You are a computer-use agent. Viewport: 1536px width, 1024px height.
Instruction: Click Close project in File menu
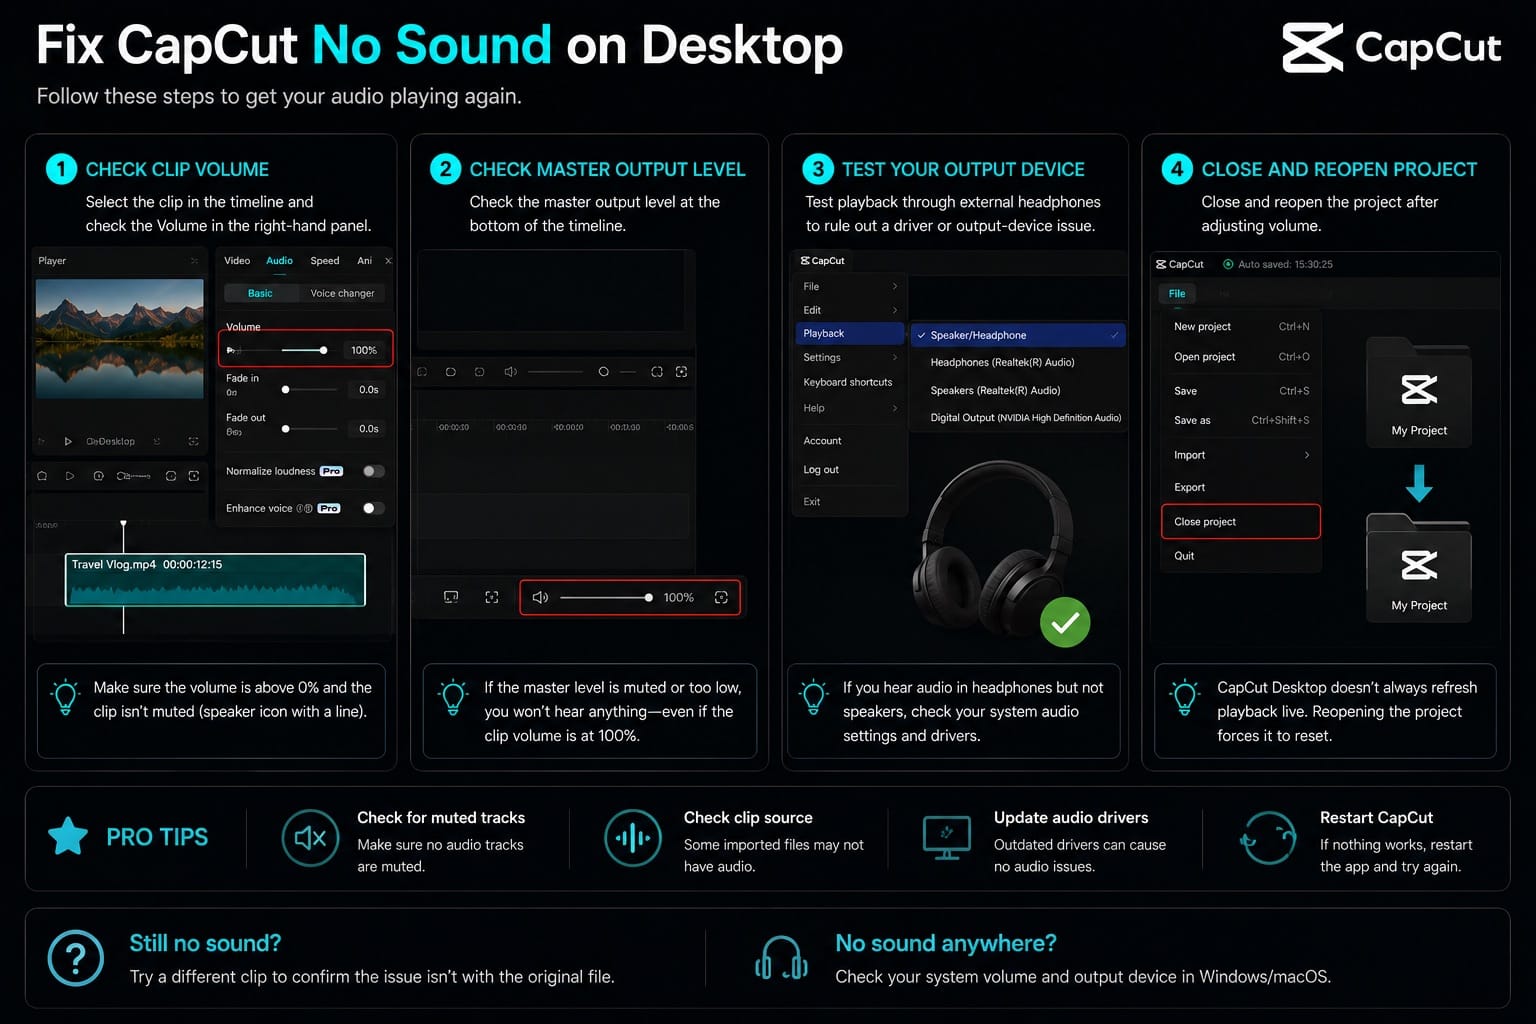tap(1241, 522)
